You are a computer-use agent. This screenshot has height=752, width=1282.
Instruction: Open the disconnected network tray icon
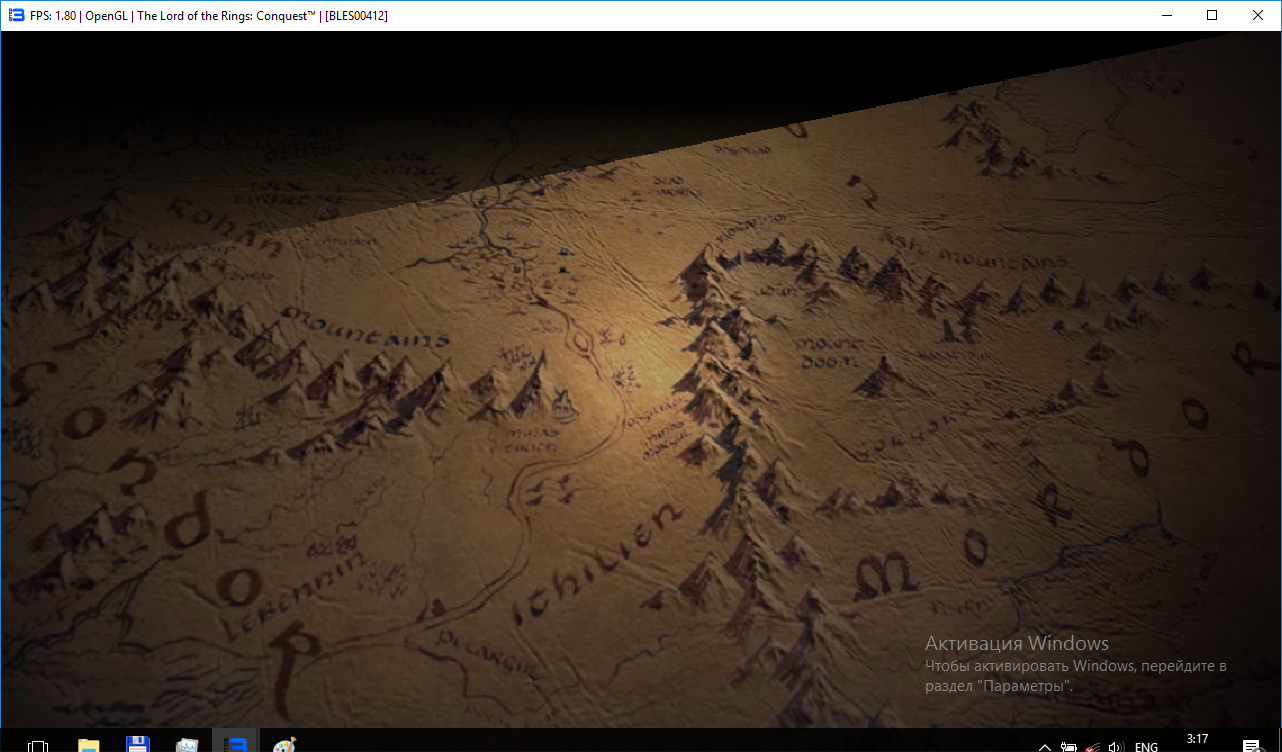[x=1094, y=746]
